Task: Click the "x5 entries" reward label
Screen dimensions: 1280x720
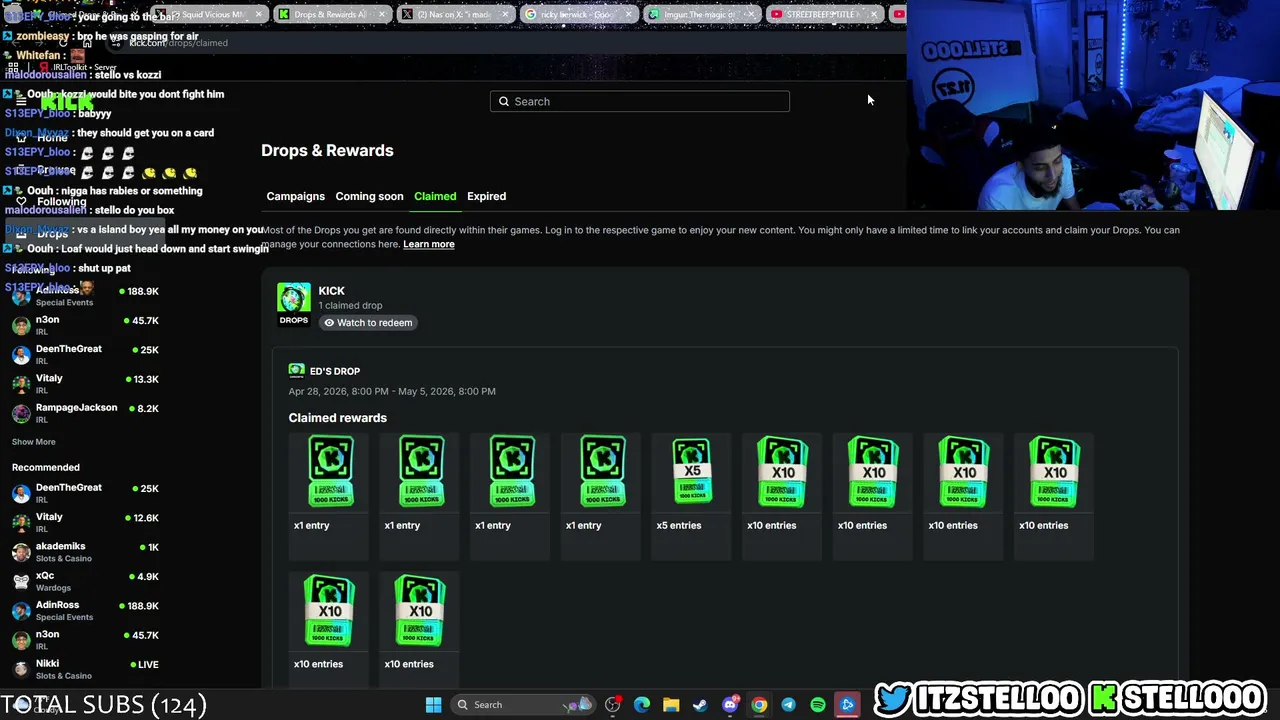Action: point(678,525)
